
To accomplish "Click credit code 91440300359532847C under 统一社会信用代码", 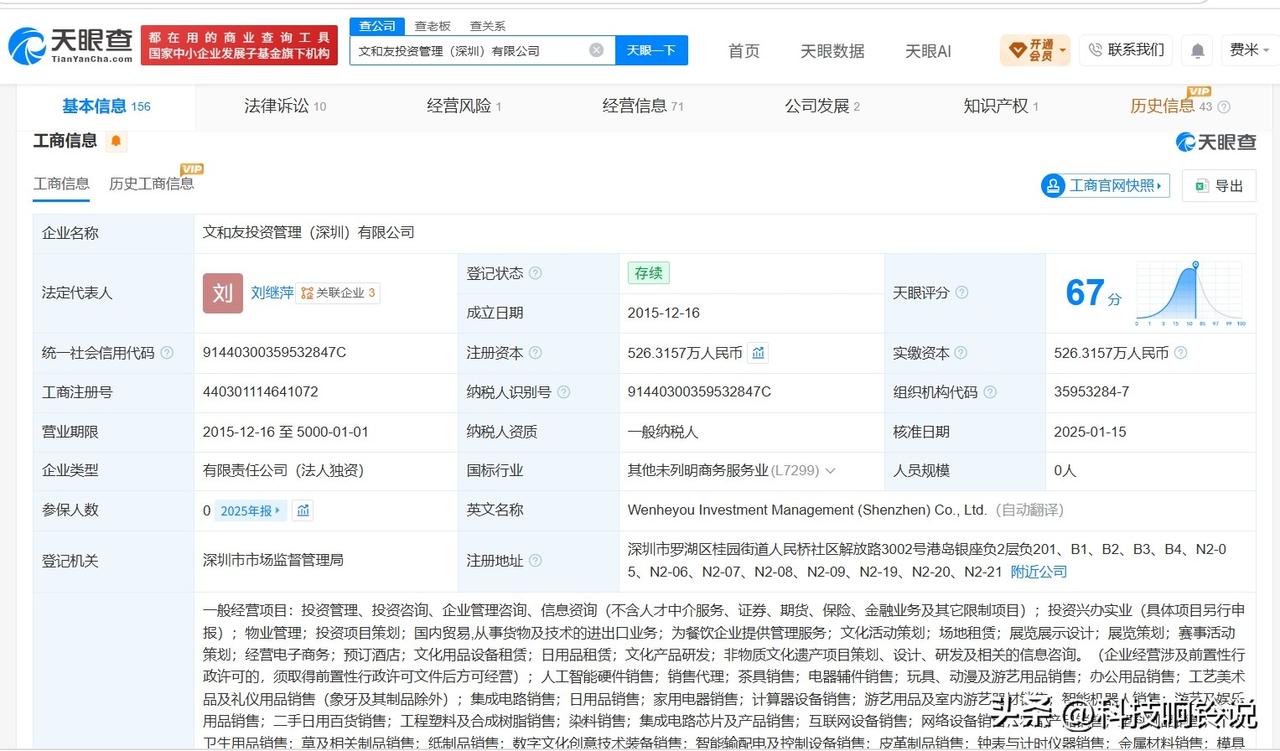I will (274, 353).
